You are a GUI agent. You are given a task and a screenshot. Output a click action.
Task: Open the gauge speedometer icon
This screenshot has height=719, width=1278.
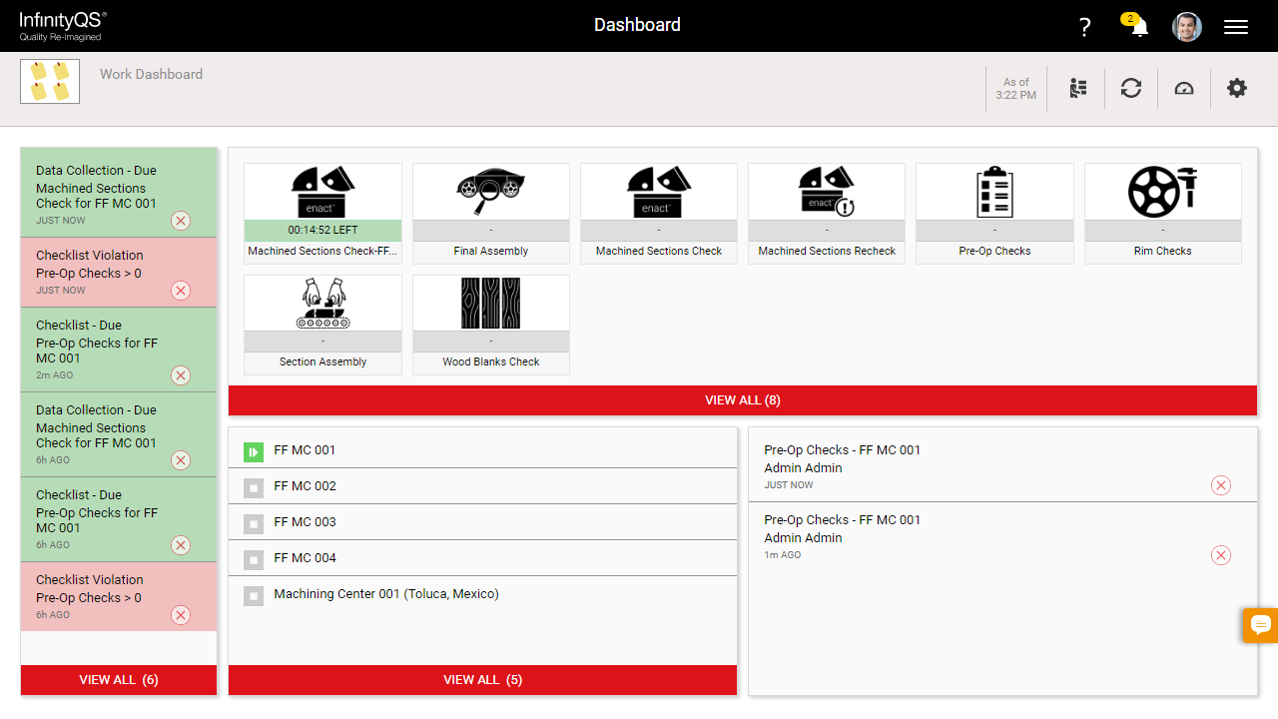point(1184,88)
